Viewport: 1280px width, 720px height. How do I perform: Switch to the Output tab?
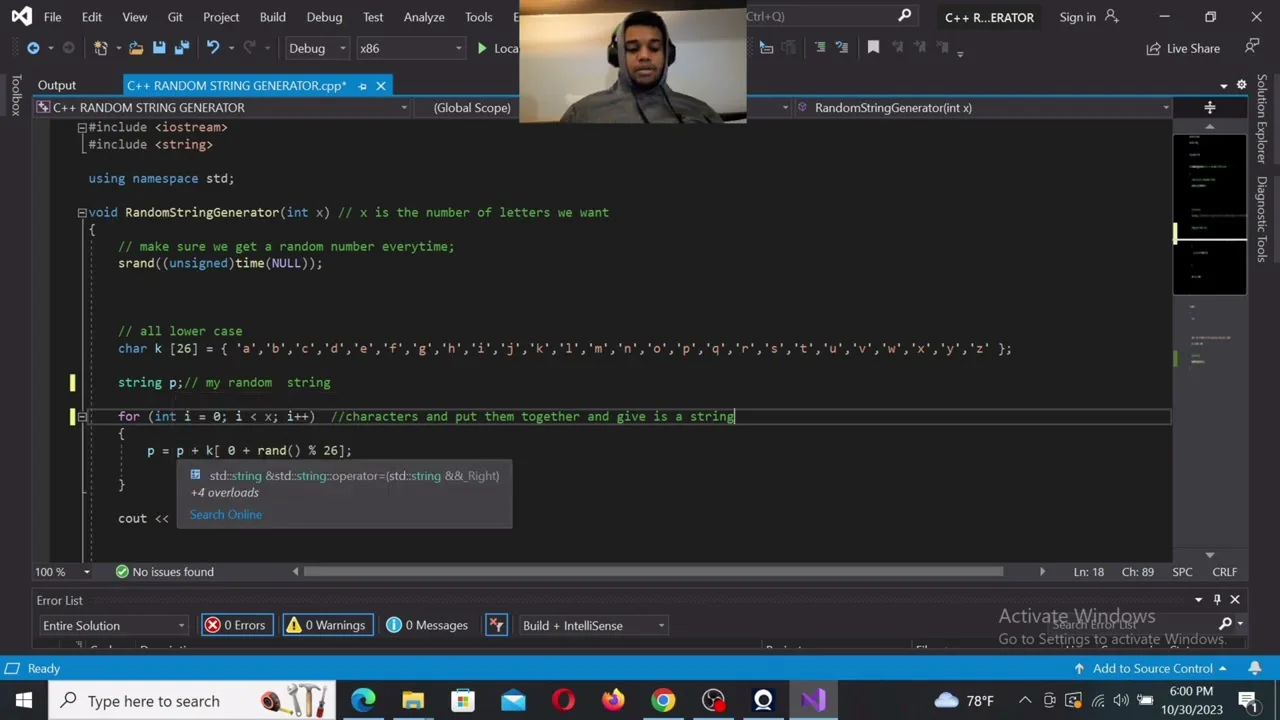[x=57, y=85]
